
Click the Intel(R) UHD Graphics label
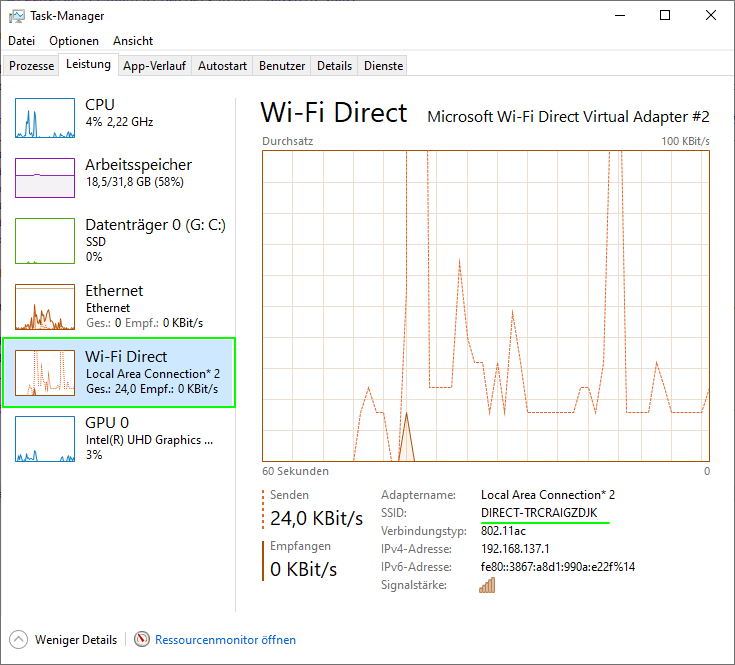(x=149, y=440)
